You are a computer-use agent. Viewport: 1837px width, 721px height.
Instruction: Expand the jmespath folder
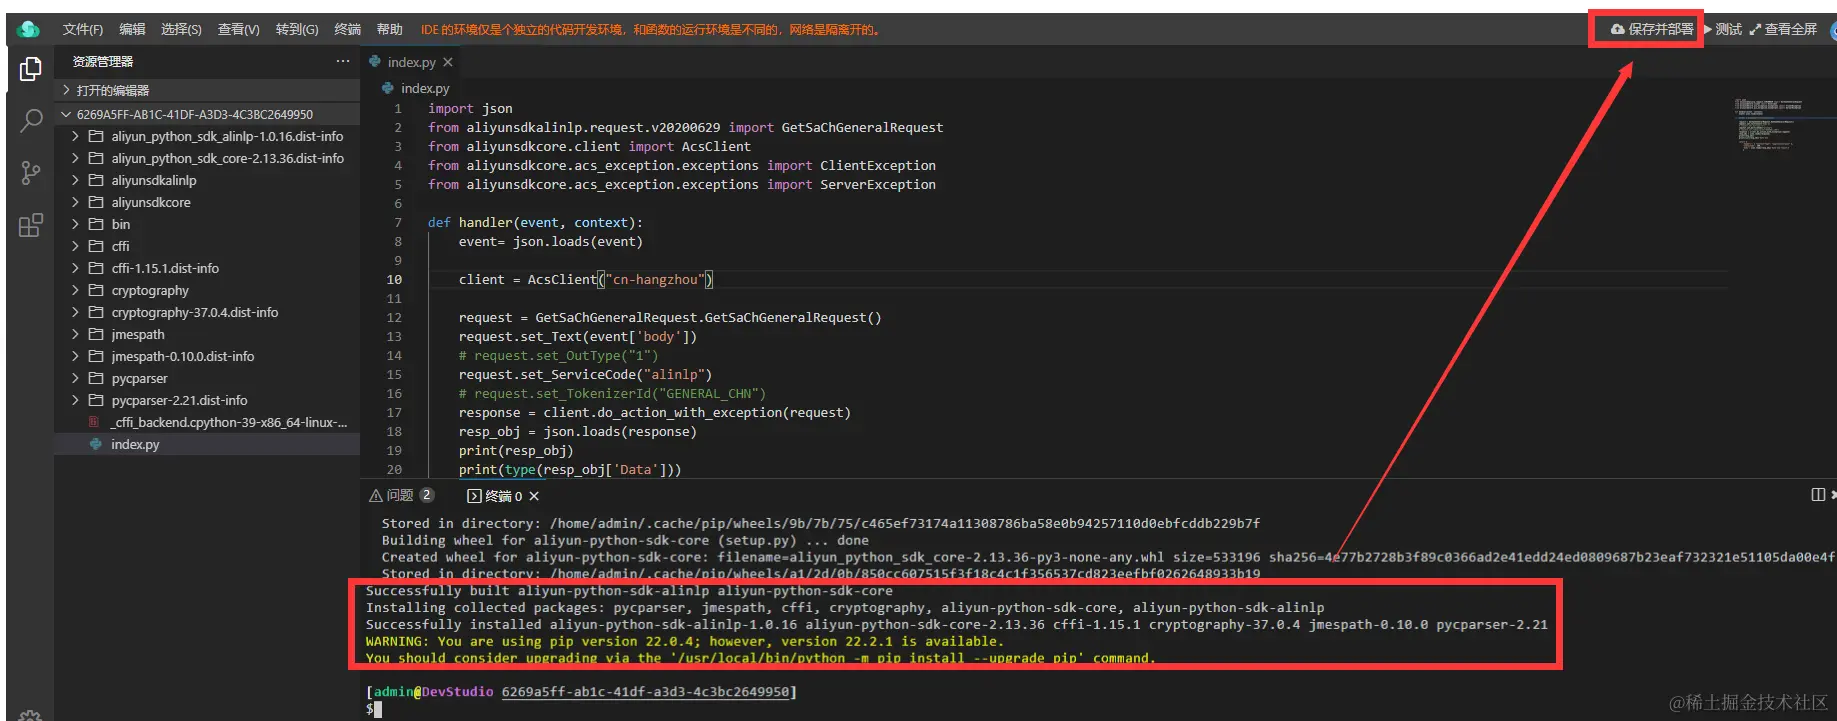pos(207,334)
